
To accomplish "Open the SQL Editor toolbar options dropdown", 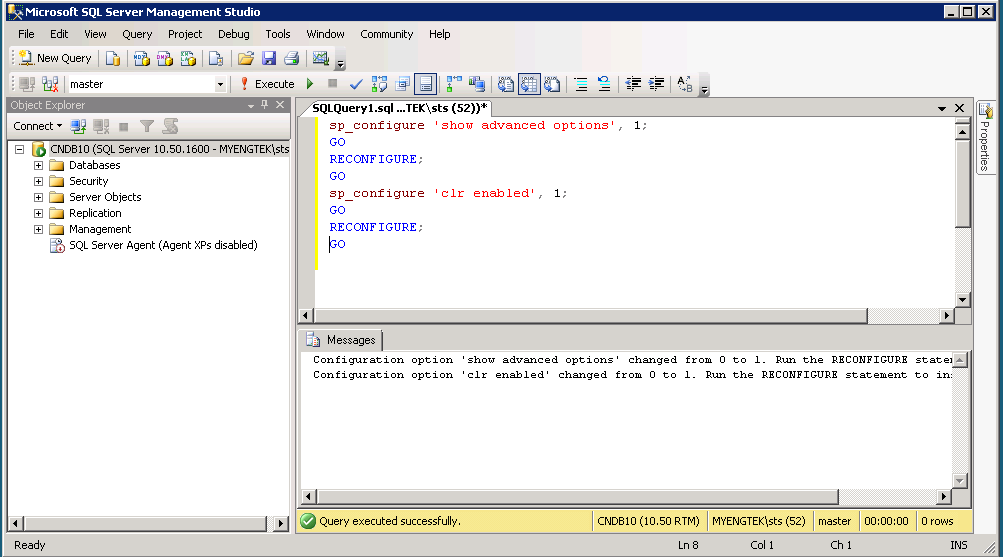I will point(704,89).
